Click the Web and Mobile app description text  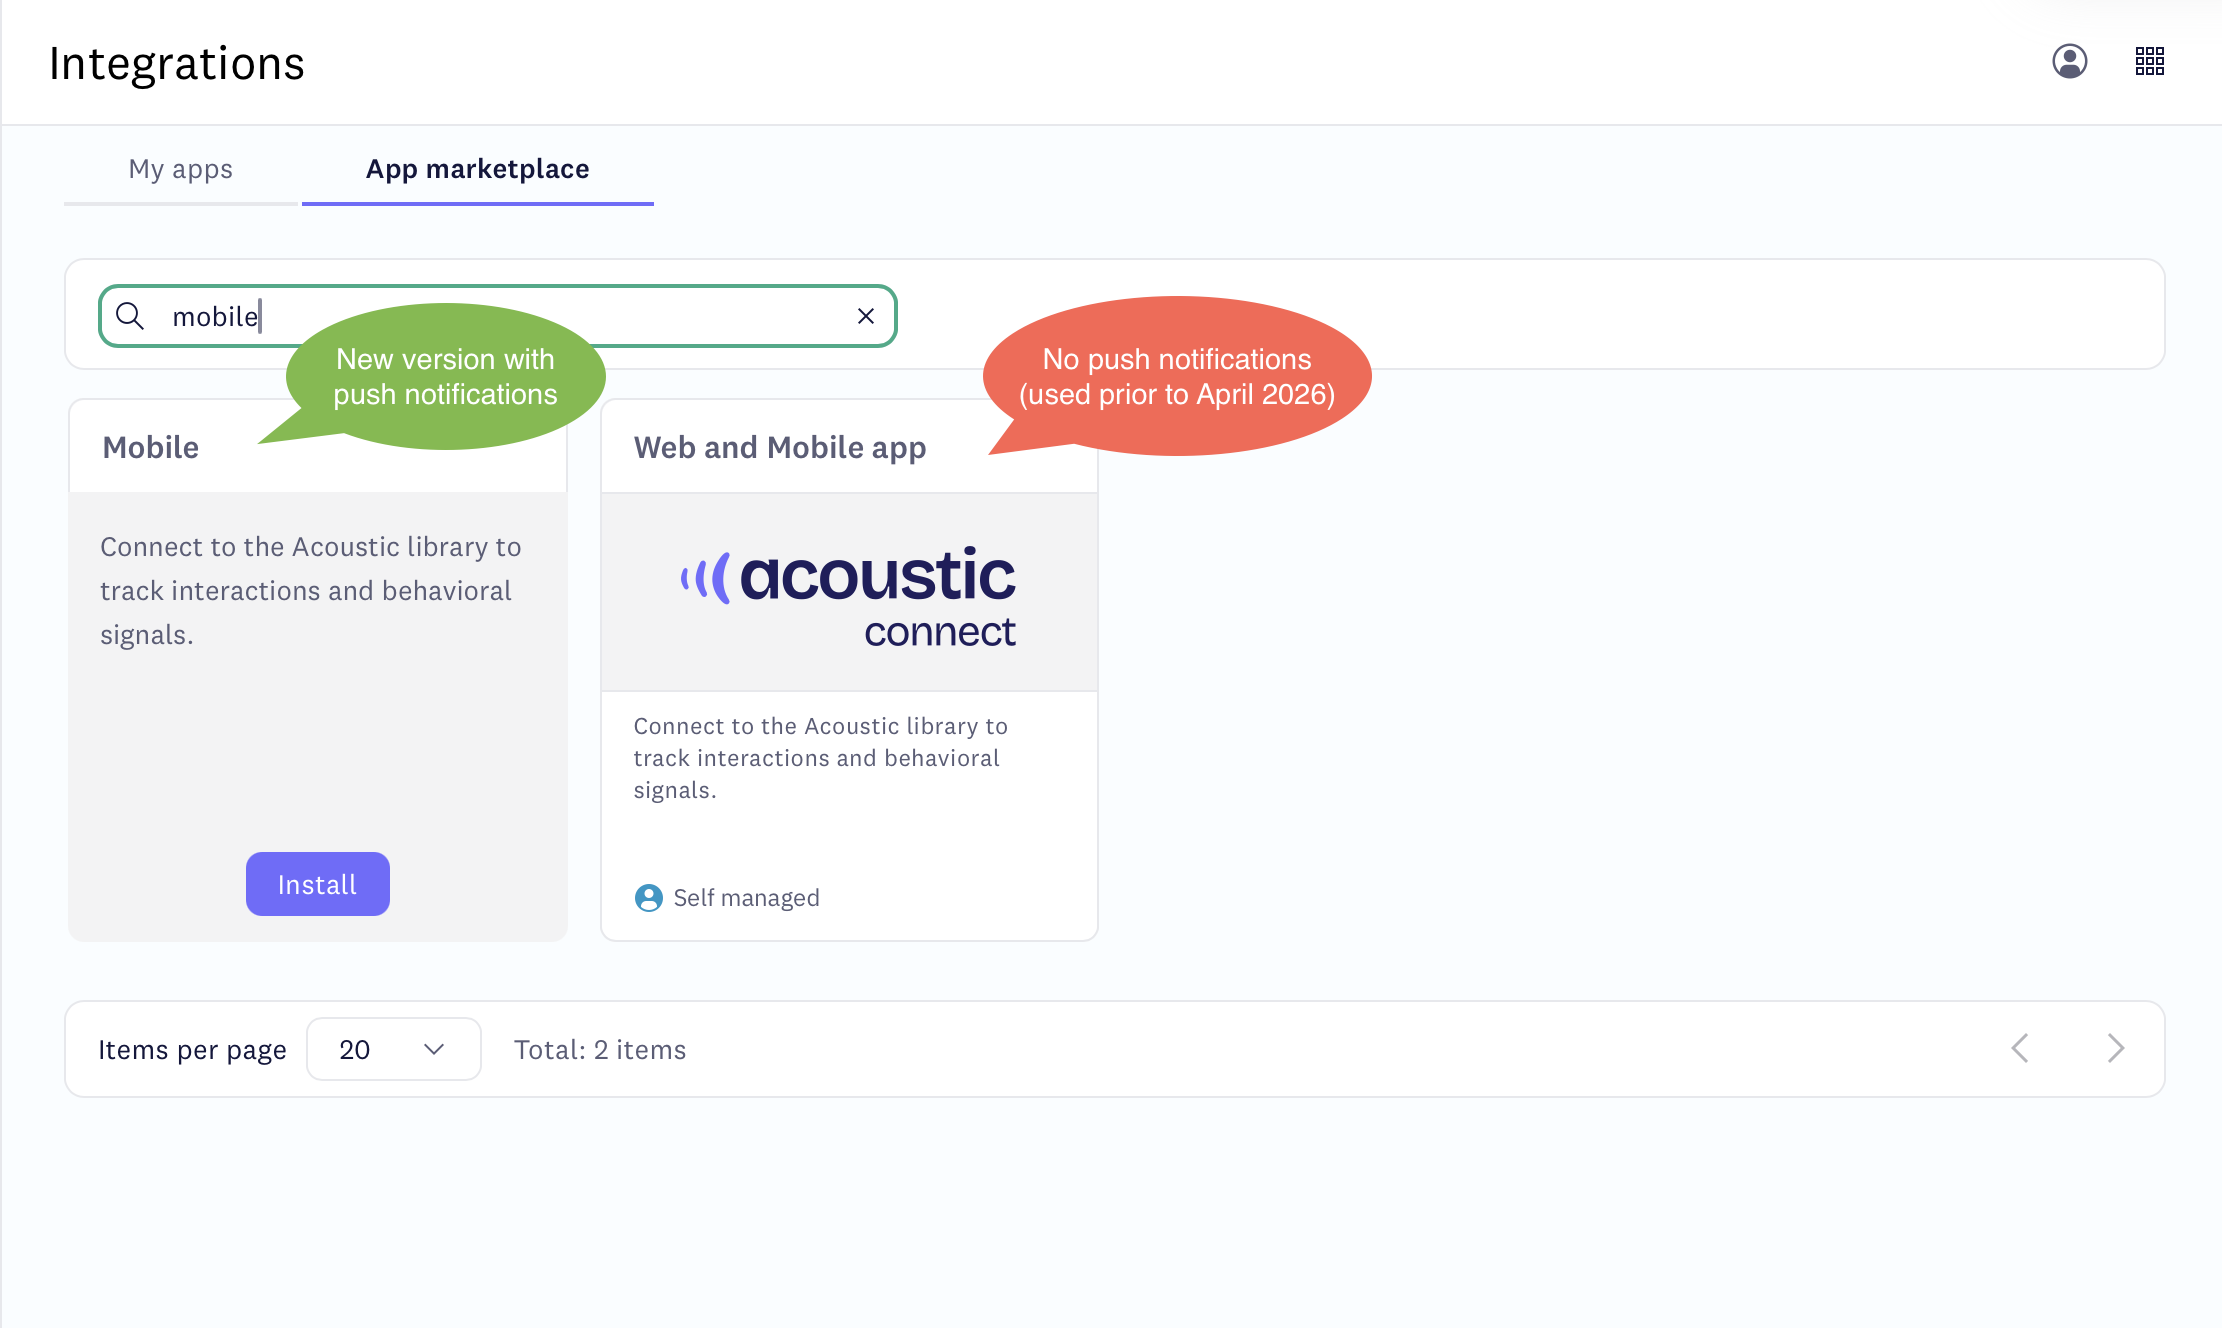pos(819,757)
